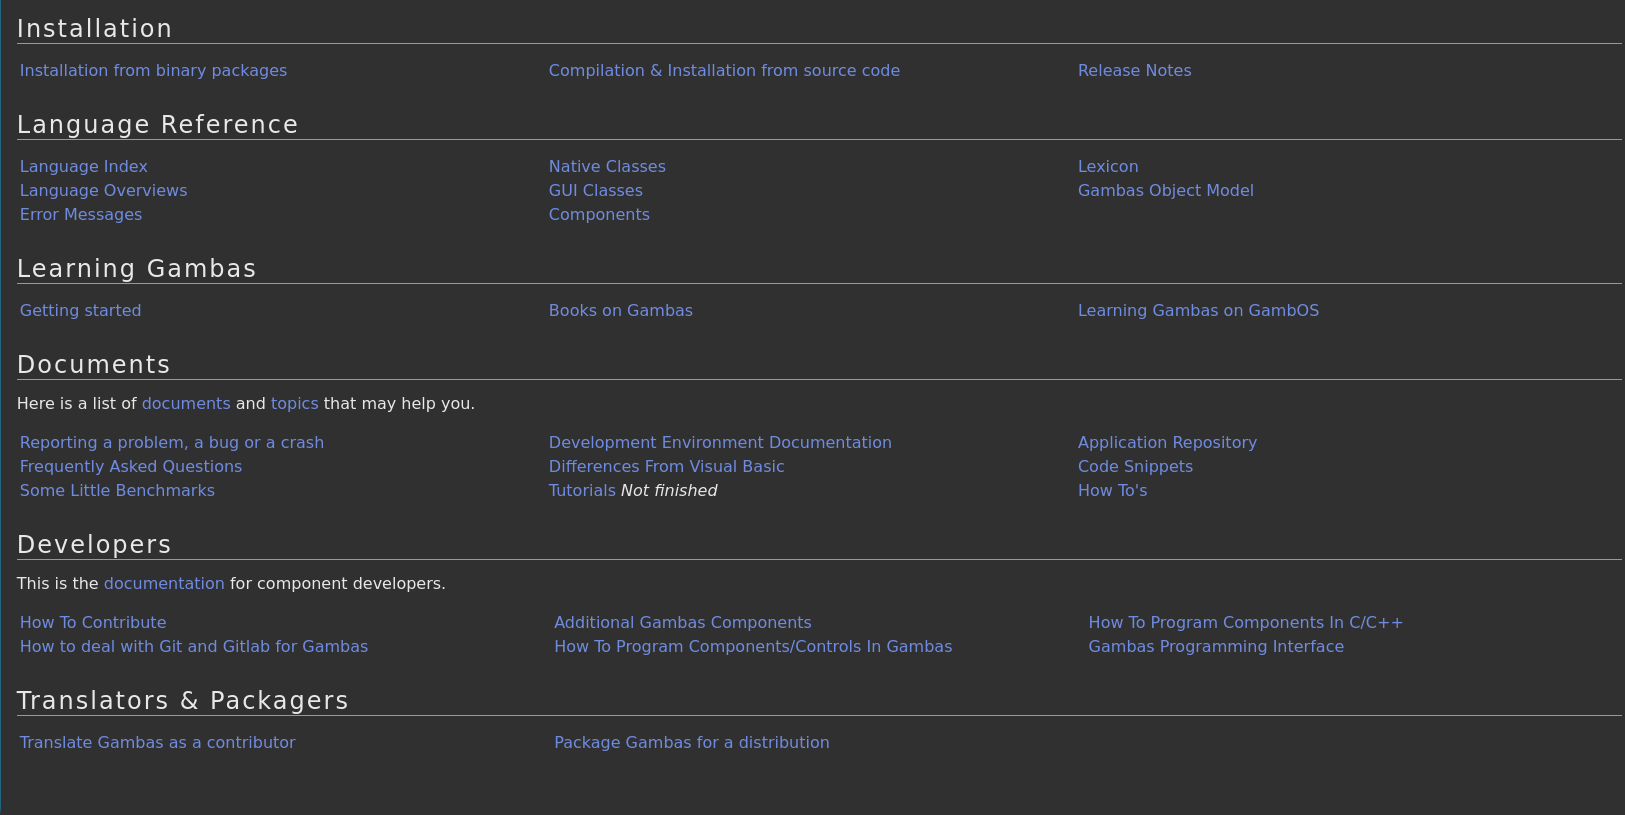Open the Lexicon page
1625x815 pixels.
coord(1108,167)
